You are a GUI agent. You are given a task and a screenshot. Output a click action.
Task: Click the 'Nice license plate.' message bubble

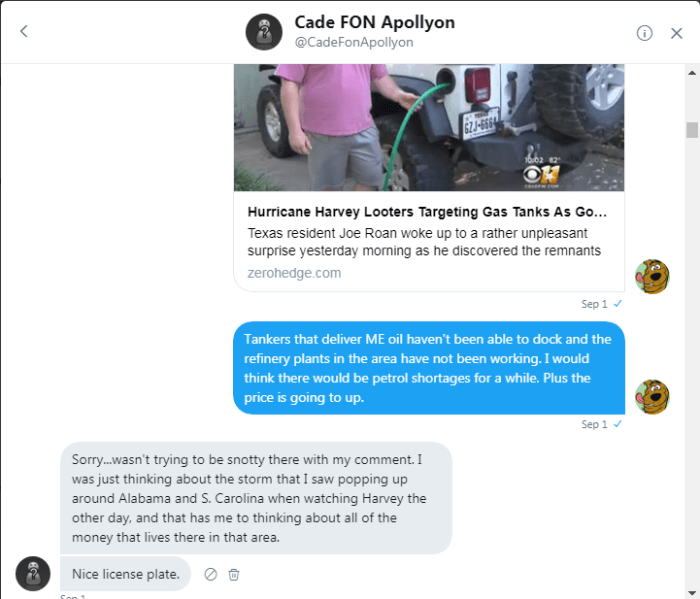(x=125, y=574)
